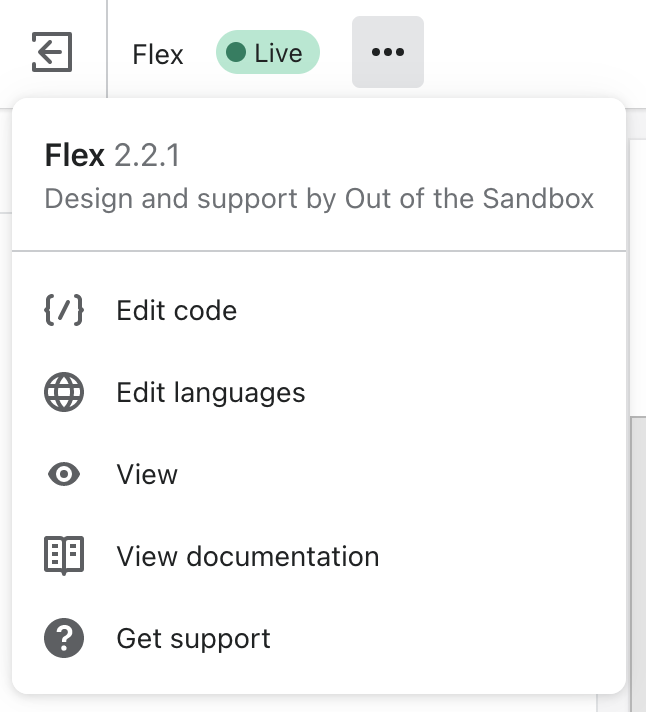Screen dimensions: 646x712
Task: Choose "Get support" menu item text
Action: pos(194,638)
